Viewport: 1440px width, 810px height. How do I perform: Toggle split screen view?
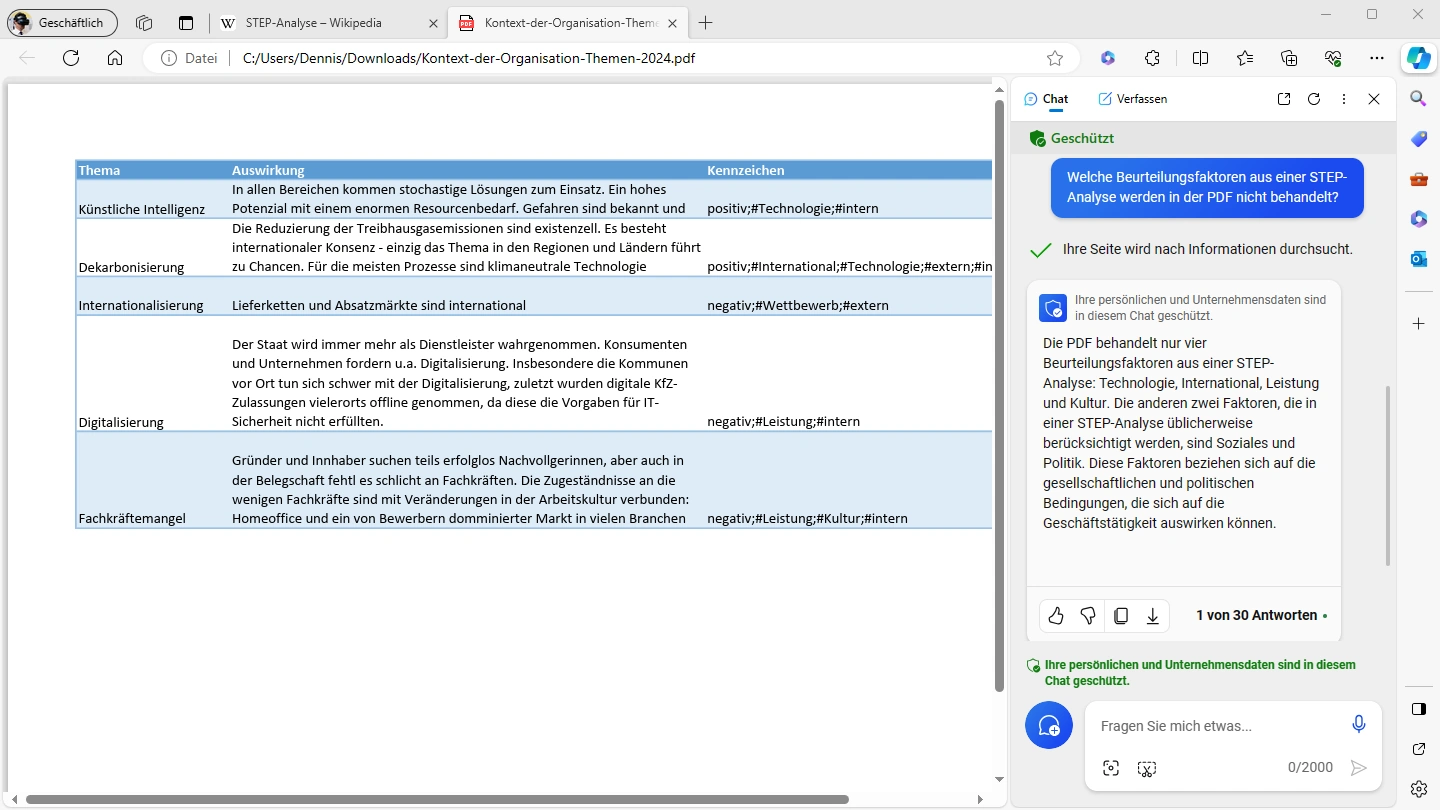pos(1200,58)
